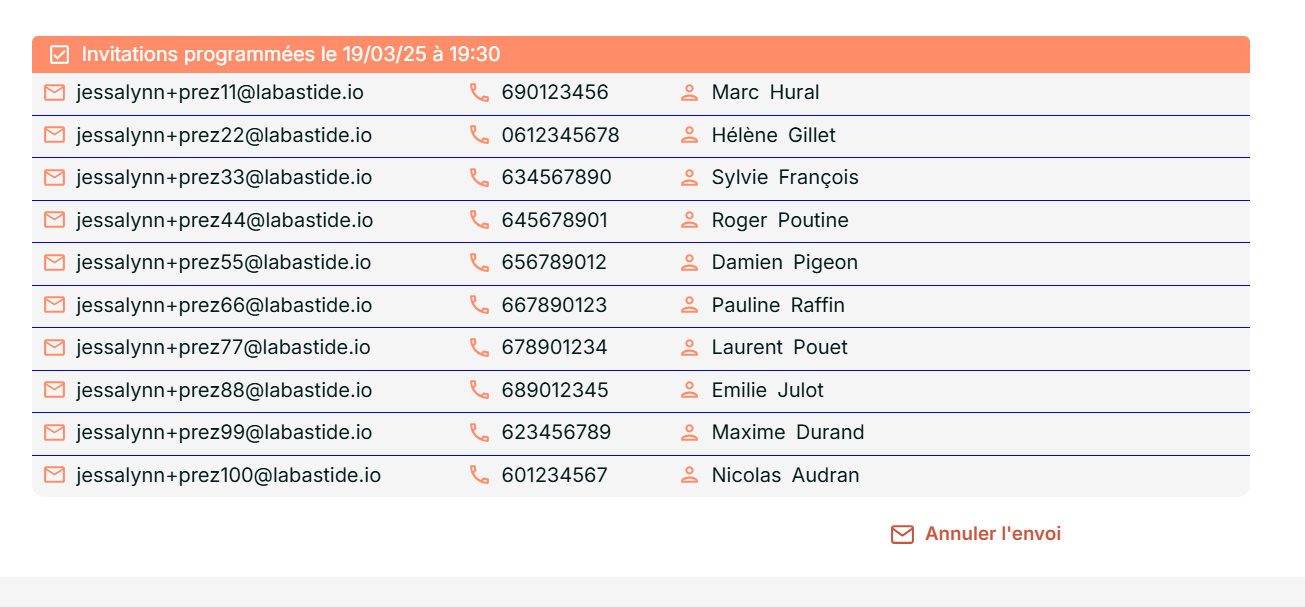
Task: Click the phone icon next to 0612345678
Action: coord(480,135)
